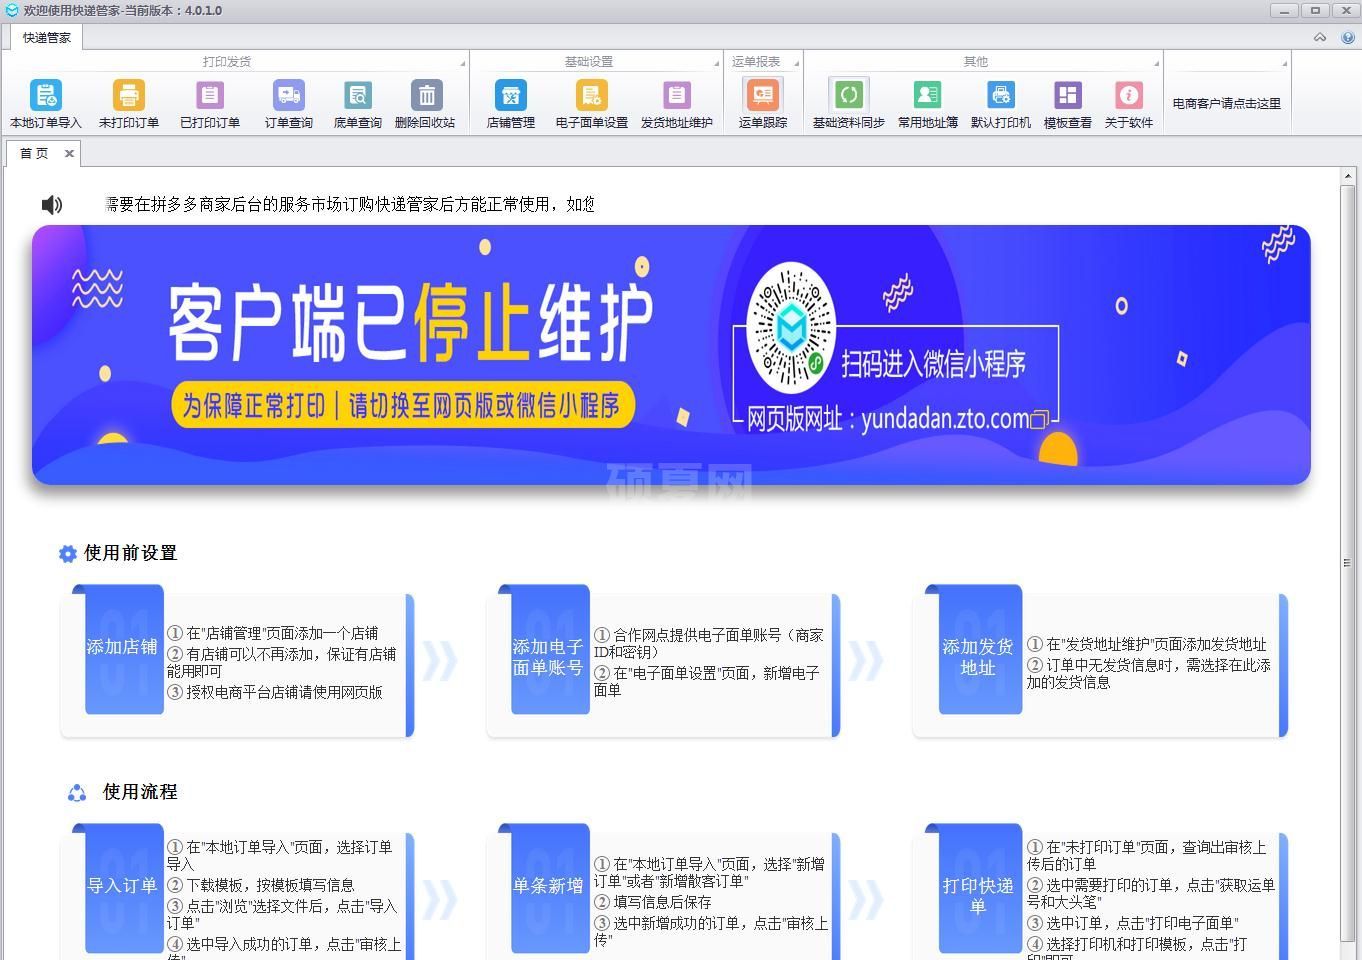Open 模板查看
Viewport: 1362px width, 960px height.
(1068, 104)
